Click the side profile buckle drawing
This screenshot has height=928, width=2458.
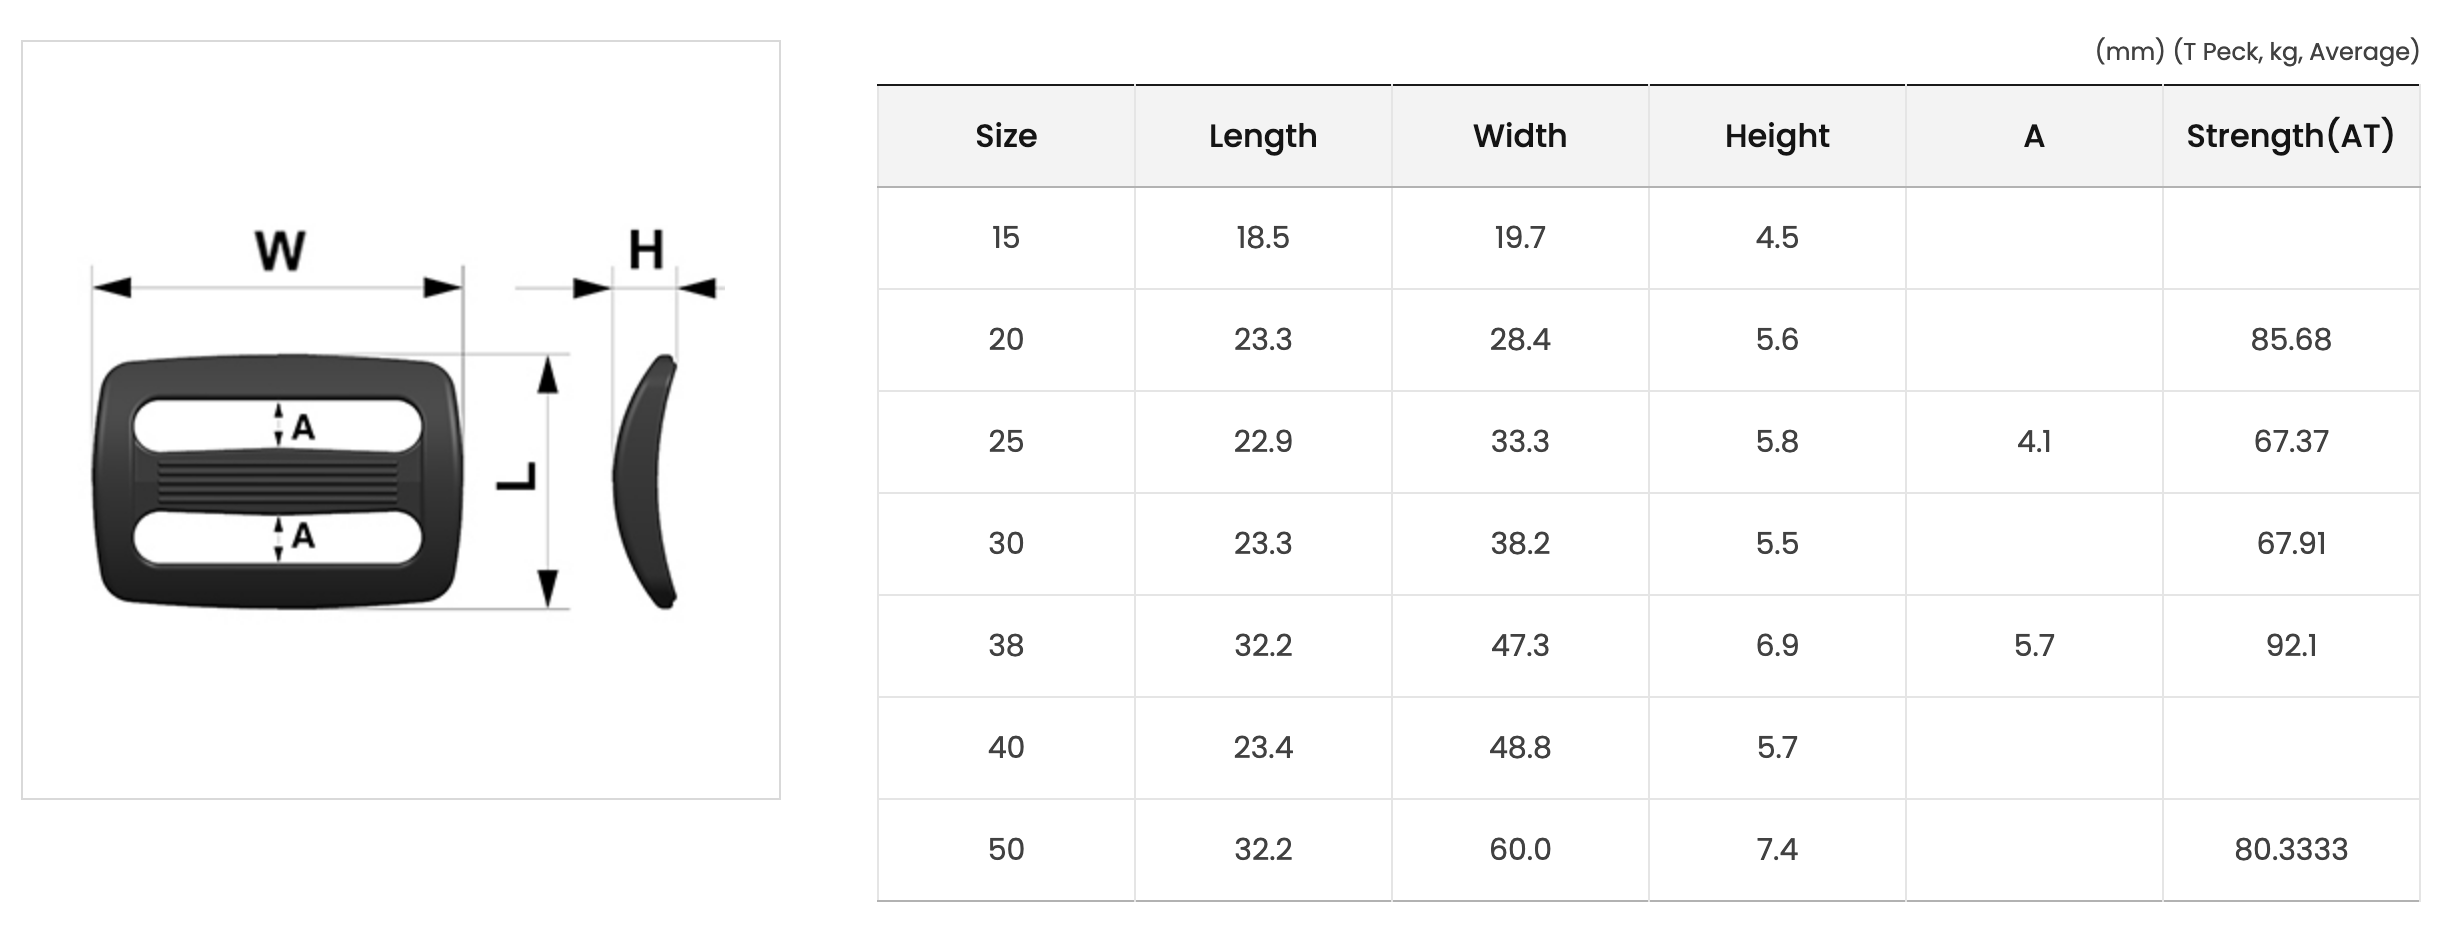coord(646,481)
